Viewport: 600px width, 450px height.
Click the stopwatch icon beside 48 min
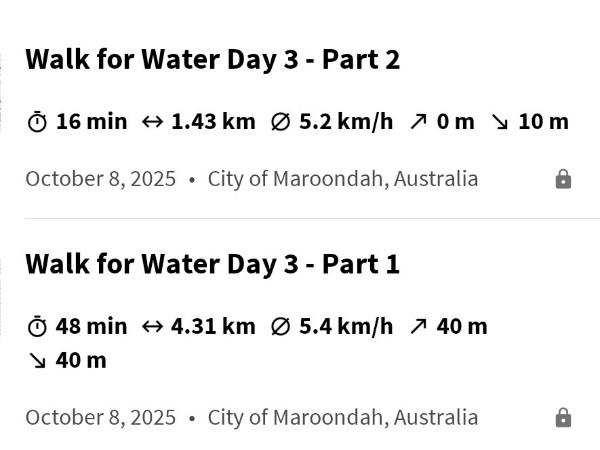(37, 326)
